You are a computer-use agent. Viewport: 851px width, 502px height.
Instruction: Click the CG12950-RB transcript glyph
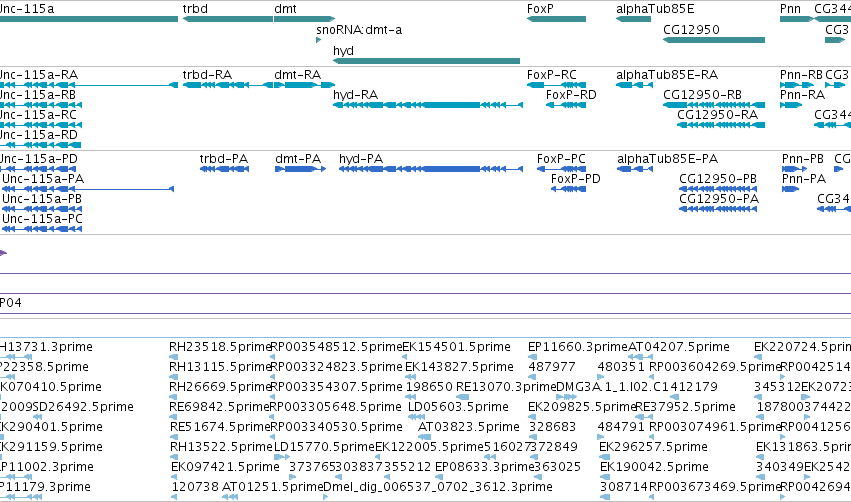pyautogui.click(x=714, y=105)
